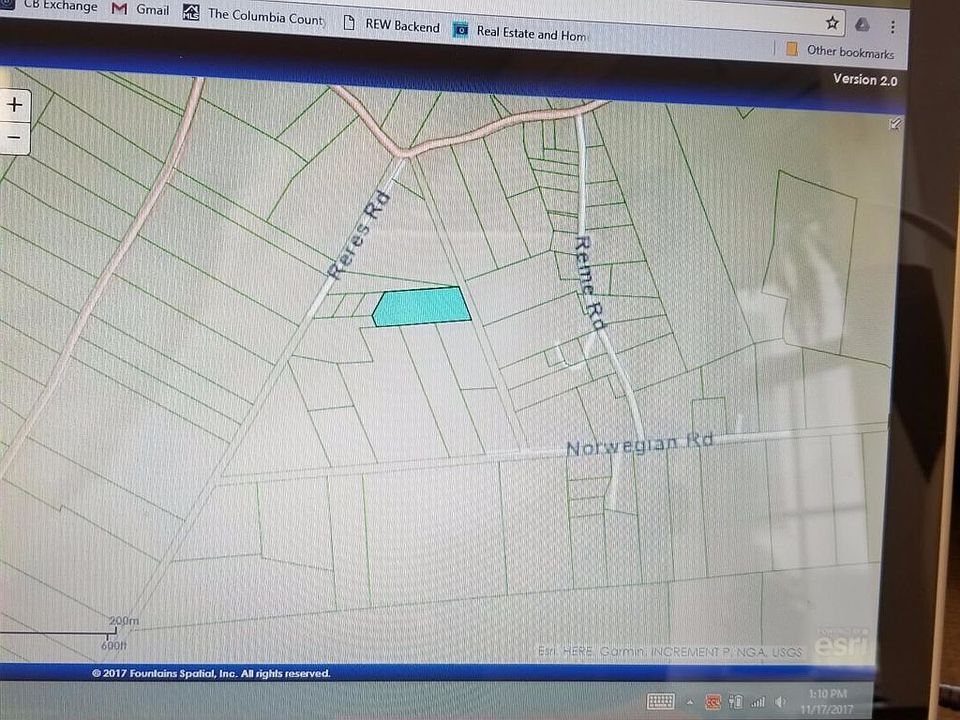The height and width of the screenshot is (720, 960).
Task: Expand the Other bookmarks folder
Action: point(840,50)
